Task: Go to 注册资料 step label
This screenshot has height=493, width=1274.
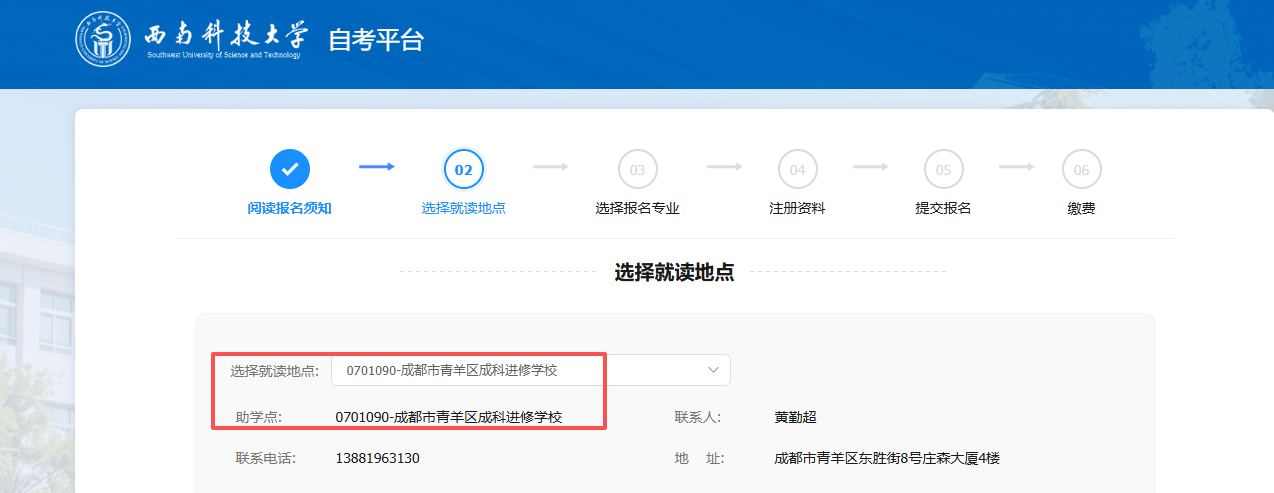Action: (x=797, y=208)
